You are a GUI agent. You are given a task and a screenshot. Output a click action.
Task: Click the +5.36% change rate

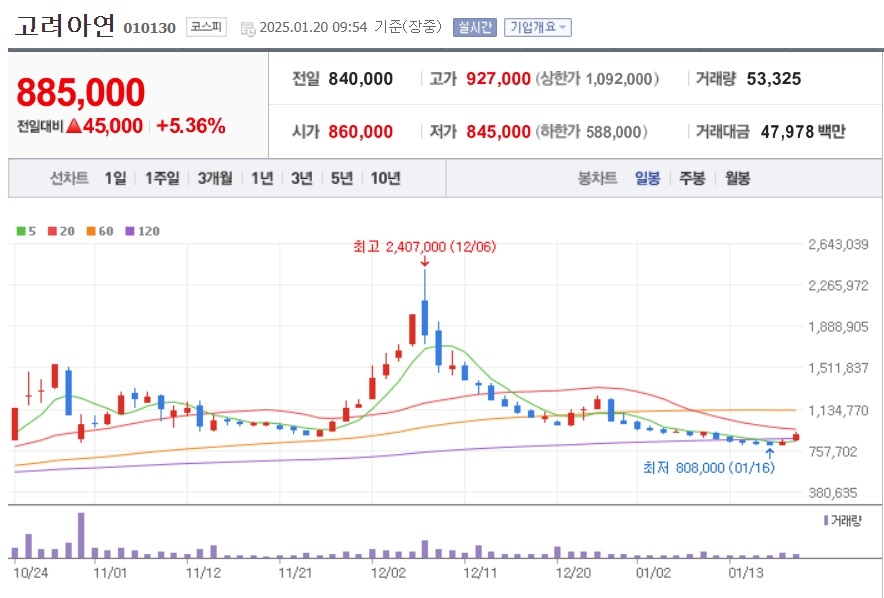pyautogui.click(x=191, y=126)
